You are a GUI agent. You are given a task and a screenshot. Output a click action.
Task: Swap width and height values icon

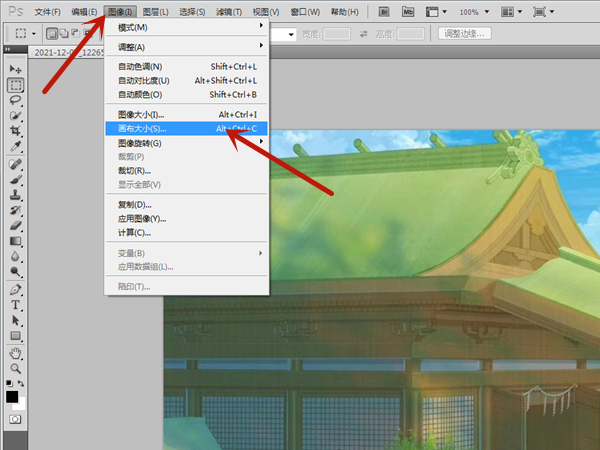click(x=364, y=34)
